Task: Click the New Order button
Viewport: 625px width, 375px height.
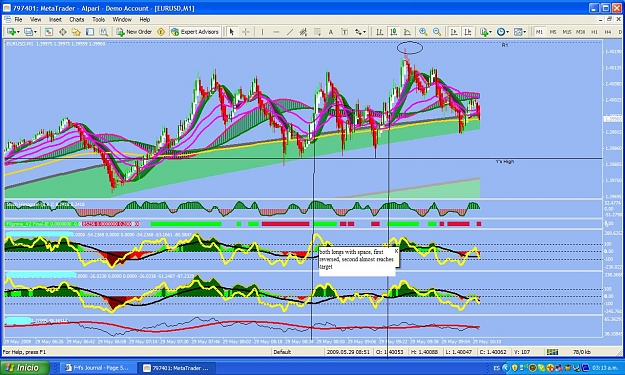Action: 134,32
